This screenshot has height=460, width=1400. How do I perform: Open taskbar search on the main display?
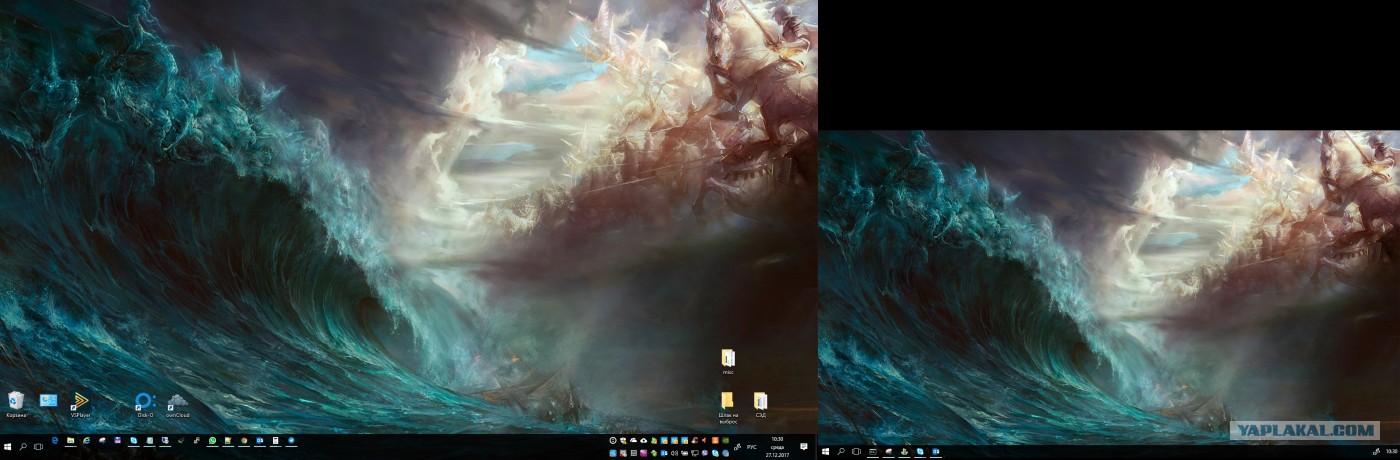(23, 446)
